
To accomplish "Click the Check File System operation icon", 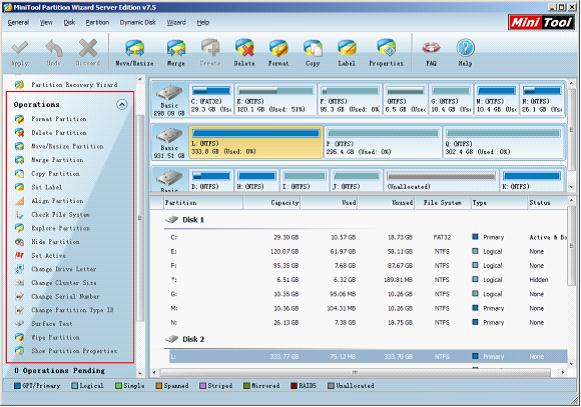I will pos(19,215).
